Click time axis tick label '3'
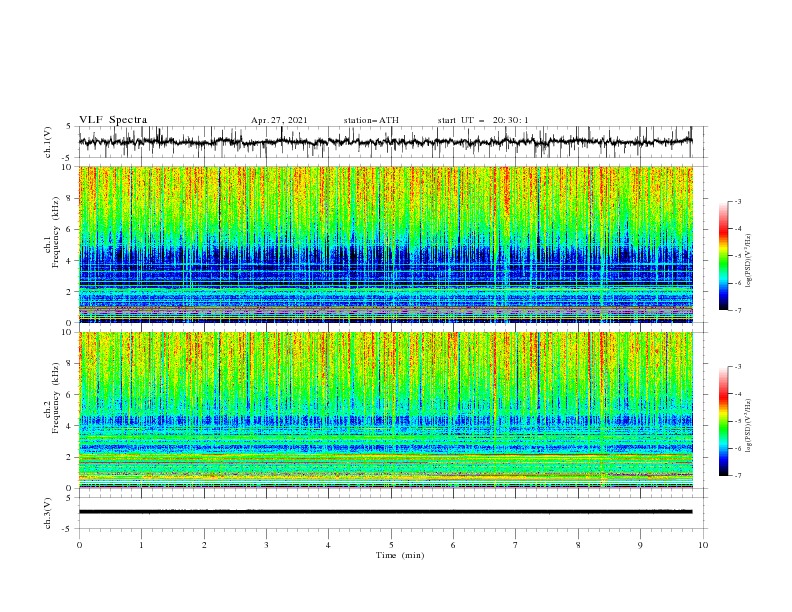This screenshot has width=792, height=612. click(x=266, y=545)
